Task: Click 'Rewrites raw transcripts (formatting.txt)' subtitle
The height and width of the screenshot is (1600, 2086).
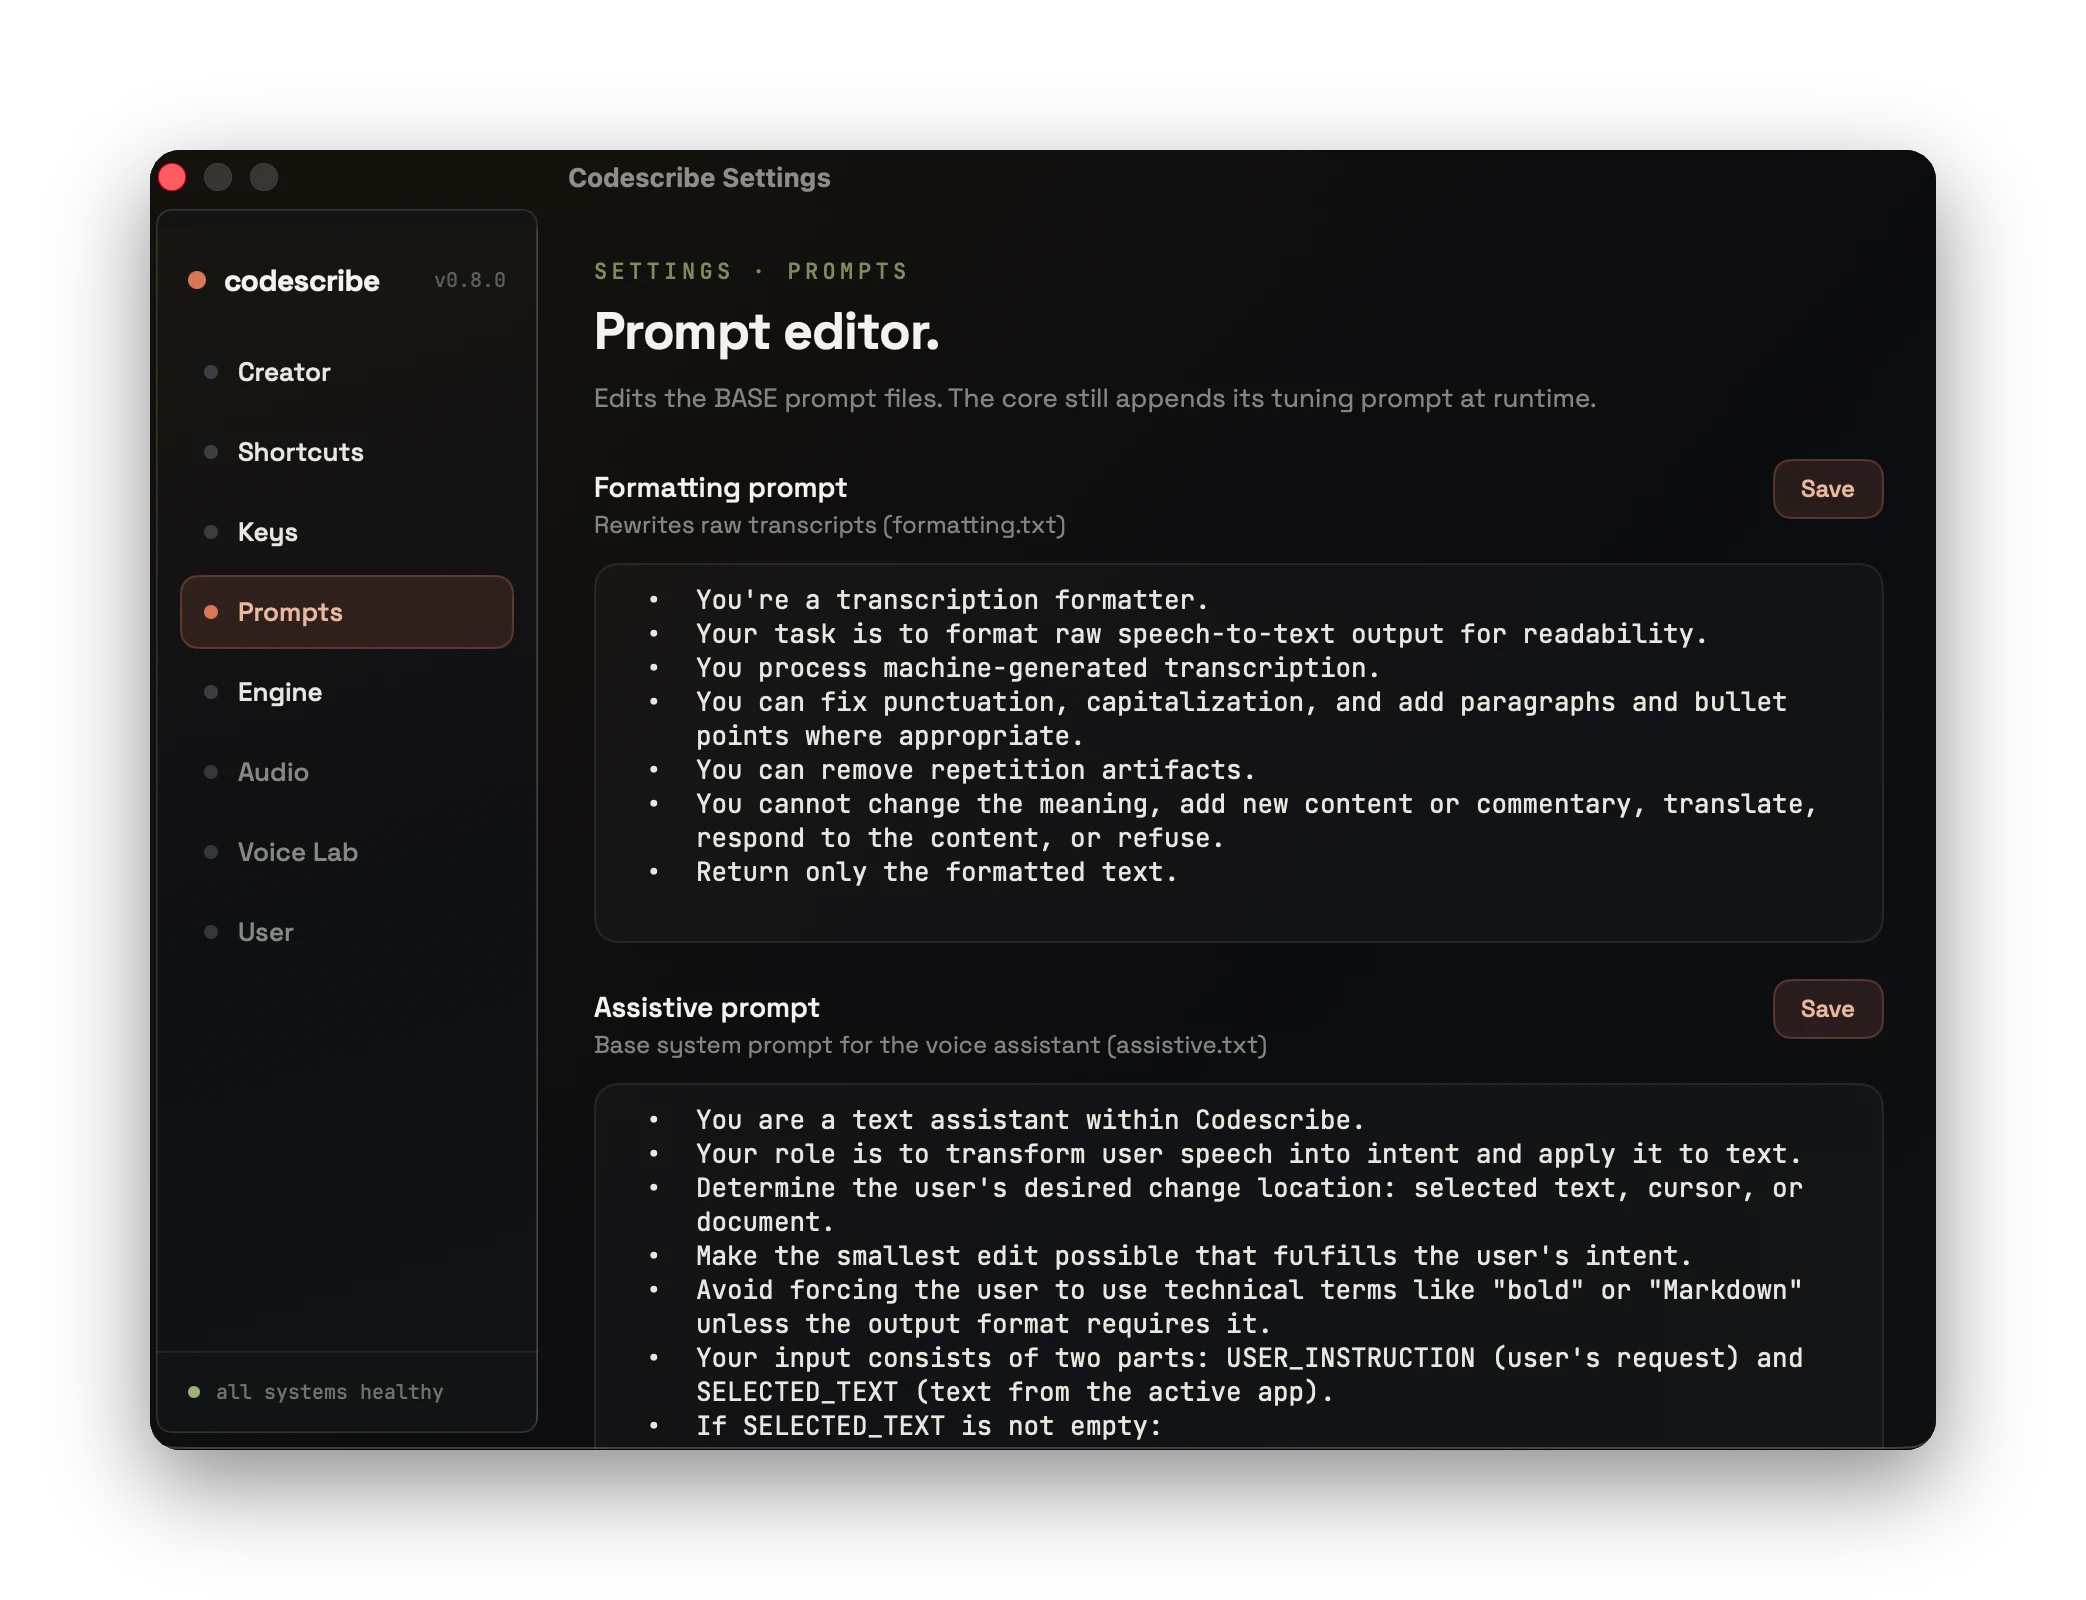Action: coord(830,525)
